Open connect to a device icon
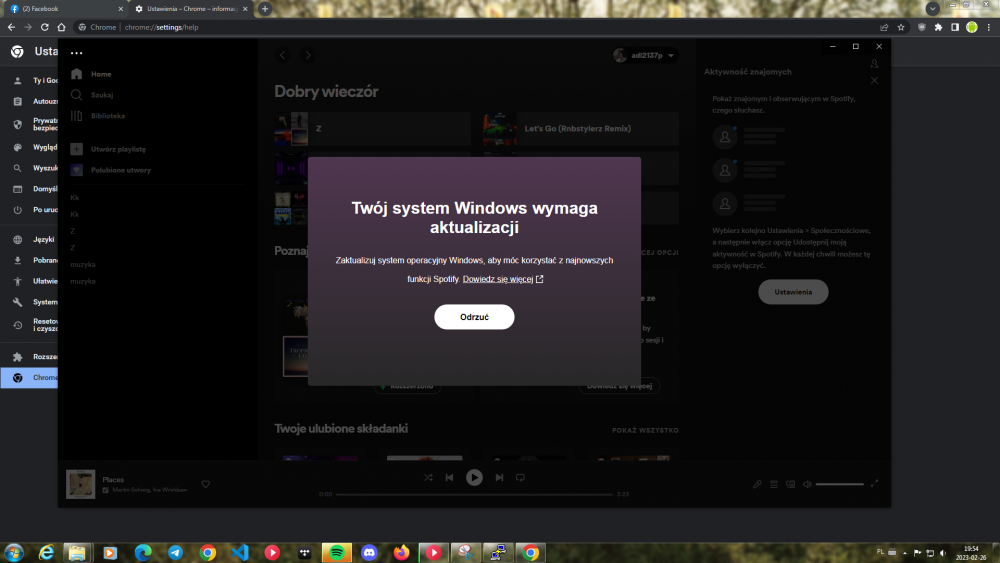Screen dimensions: 1000x563 [x=791, y=485]
